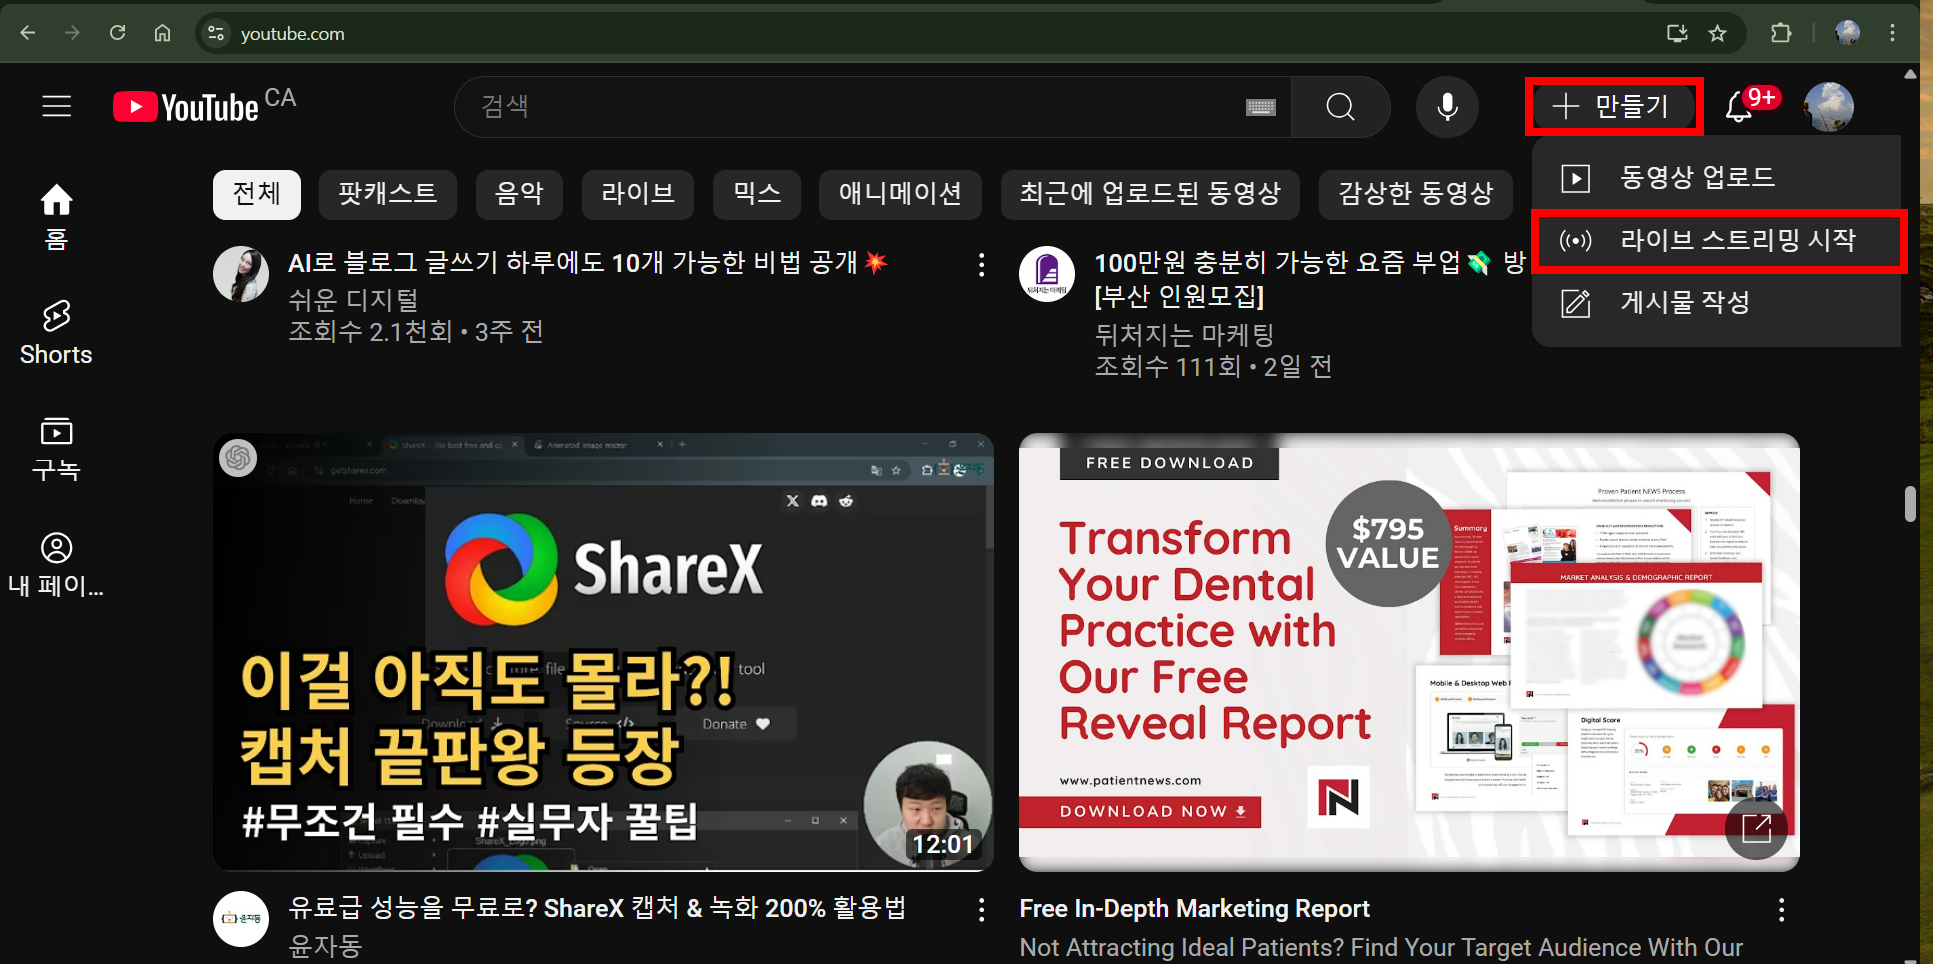Viewport: 1933px width, 964px height.
Task: Choose 게시물 작성 from the menu
Action: (1716, 303)
